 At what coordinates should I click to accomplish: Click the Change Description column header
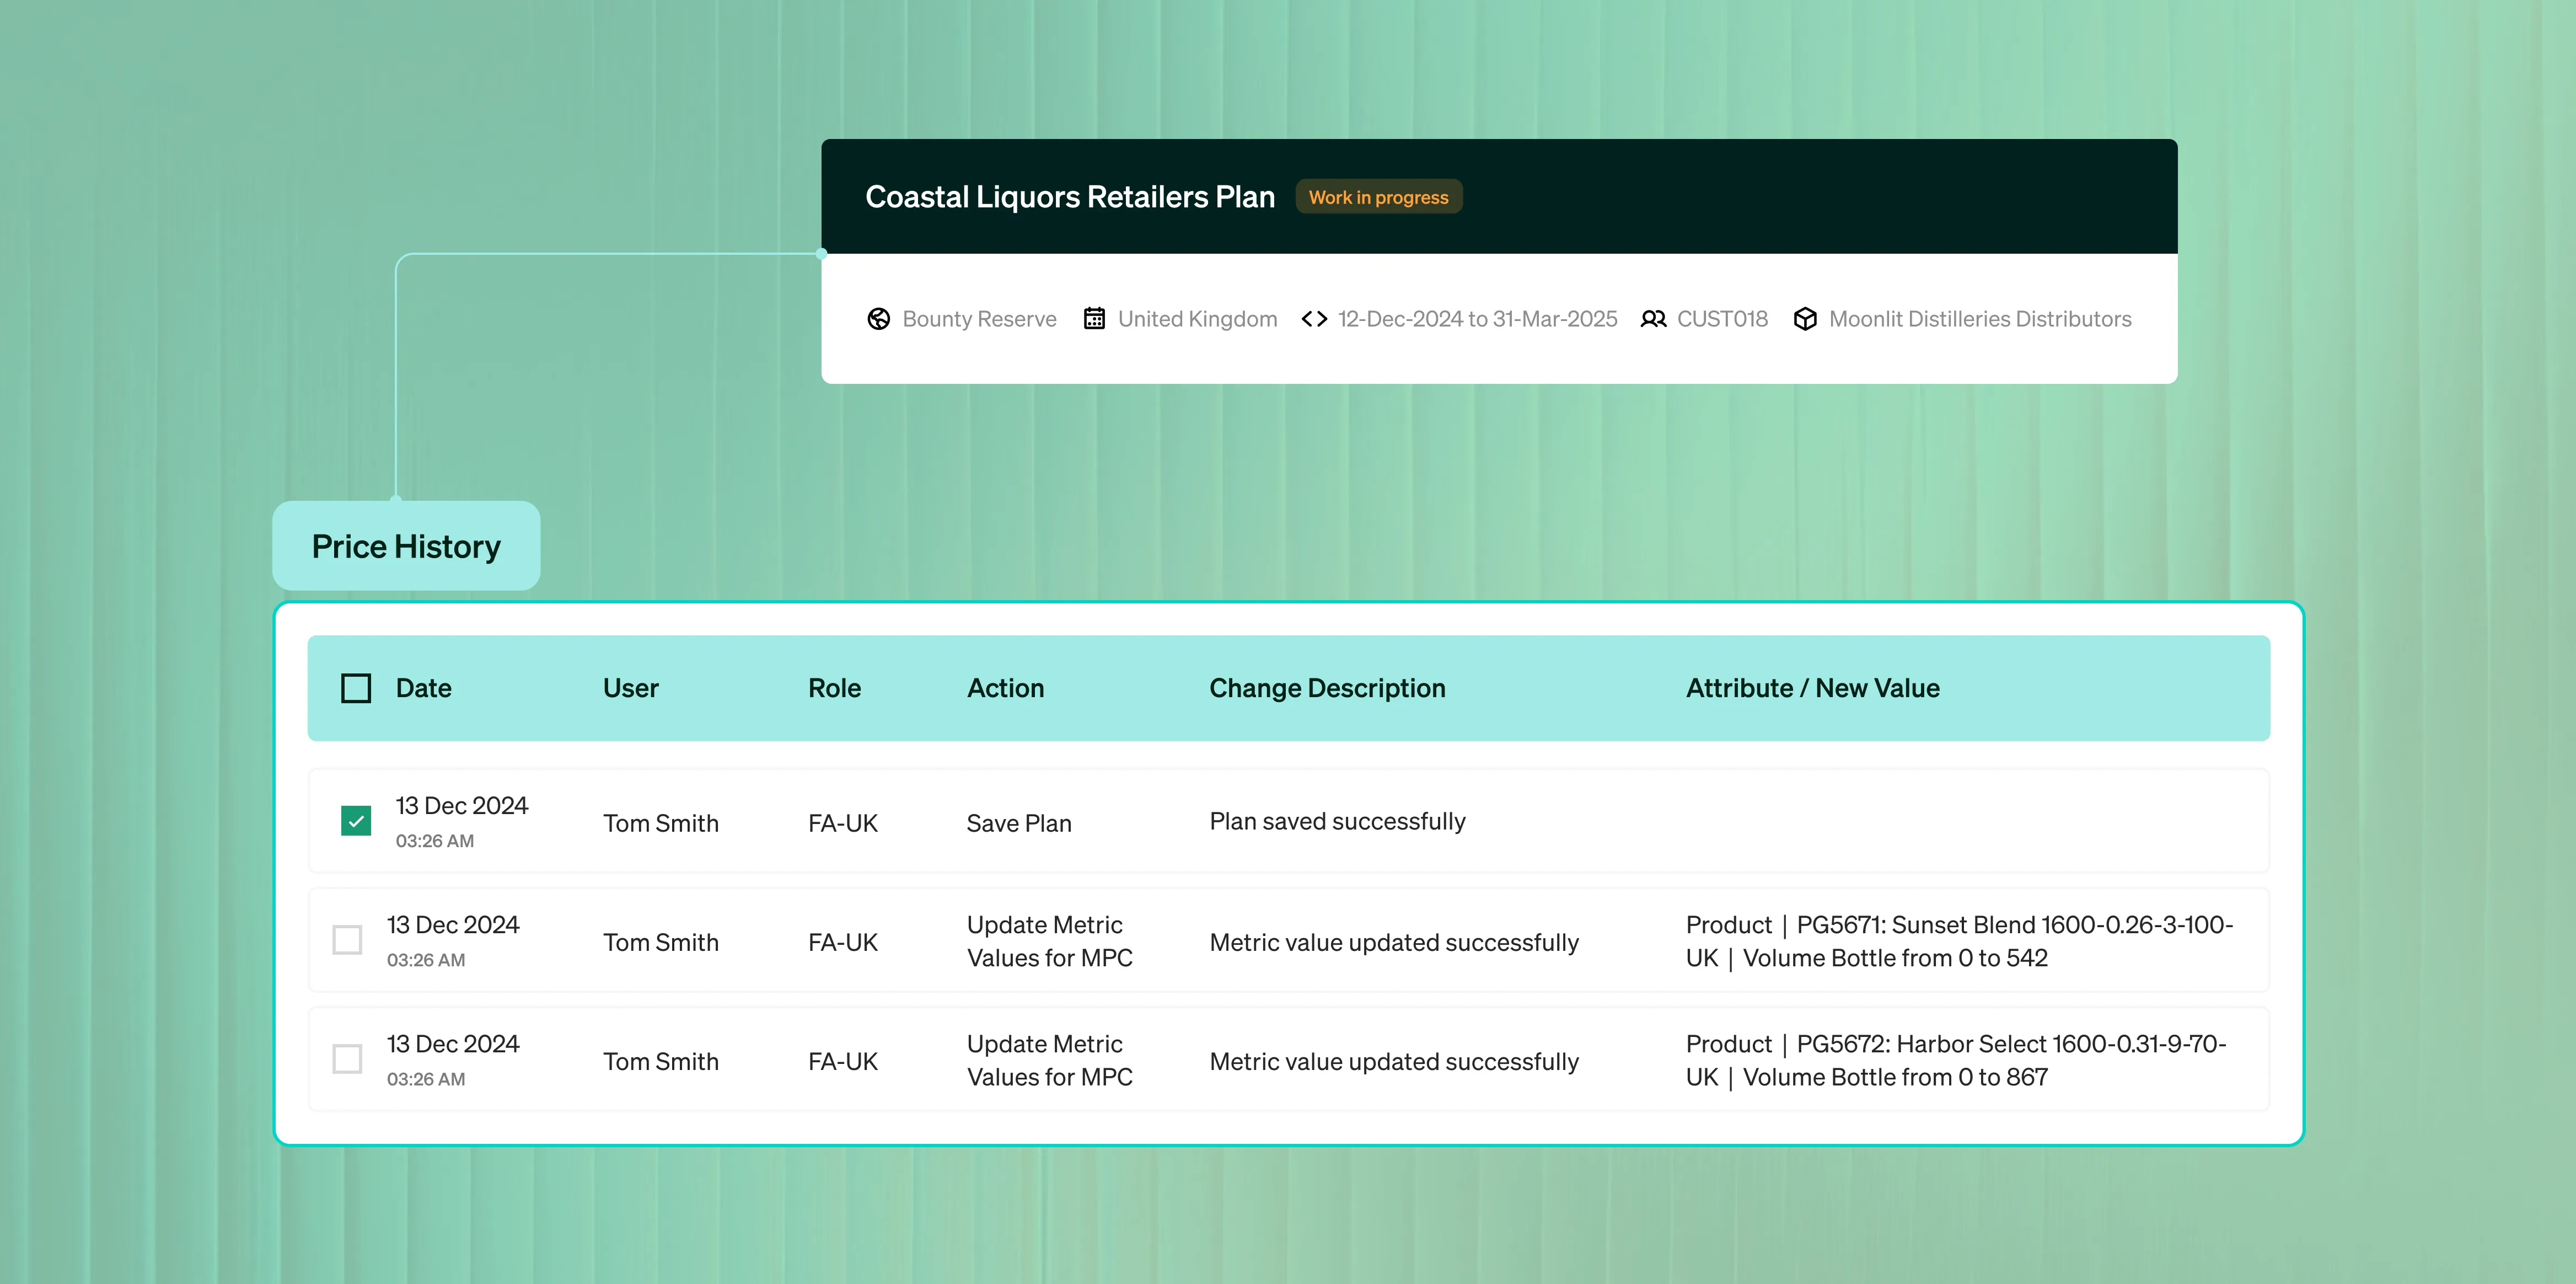tap(1327, 688)
